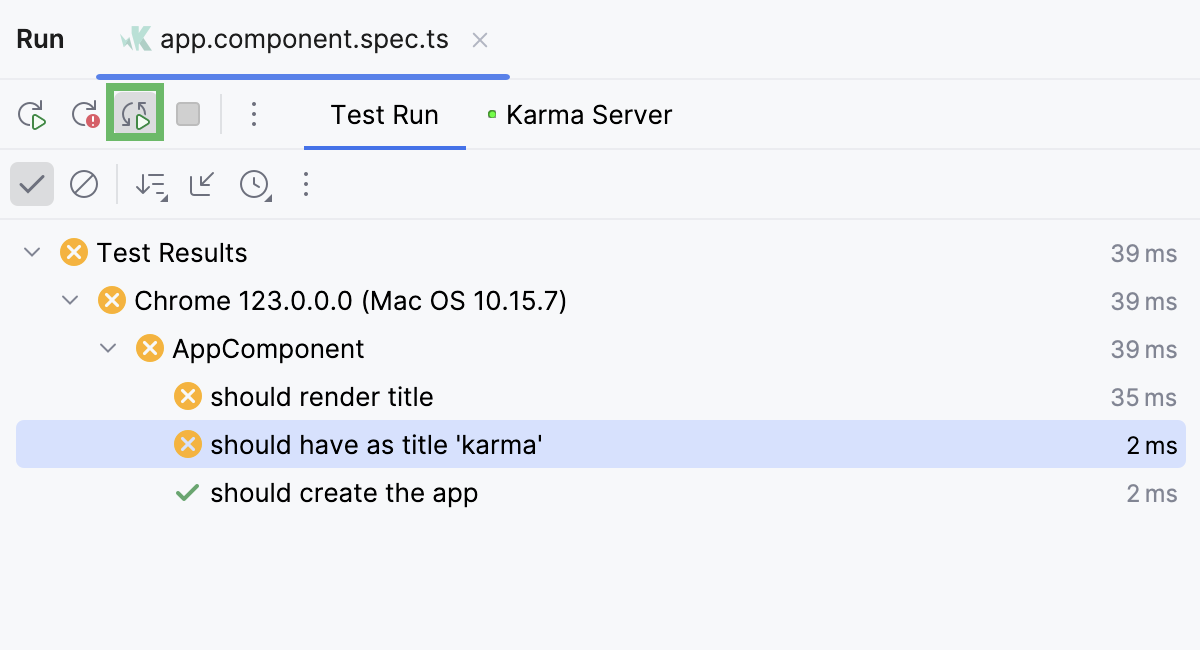Open the Test History clock icon
The image size is (1200, 650).
pyautogui.click(x=255, y=185)
